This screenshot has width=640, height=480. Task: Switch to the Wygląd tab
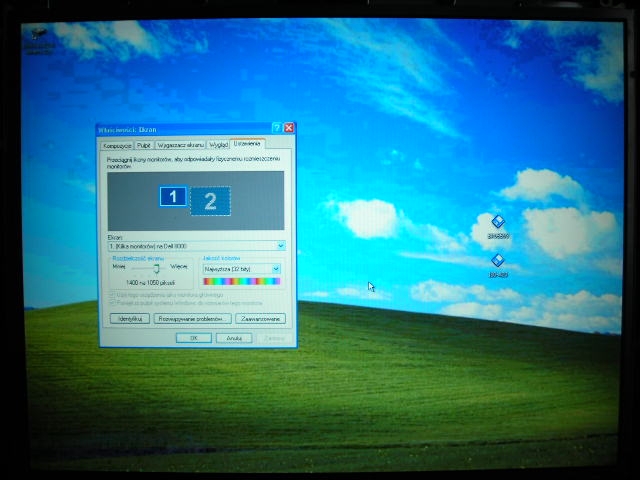click(x=218, y=145)
